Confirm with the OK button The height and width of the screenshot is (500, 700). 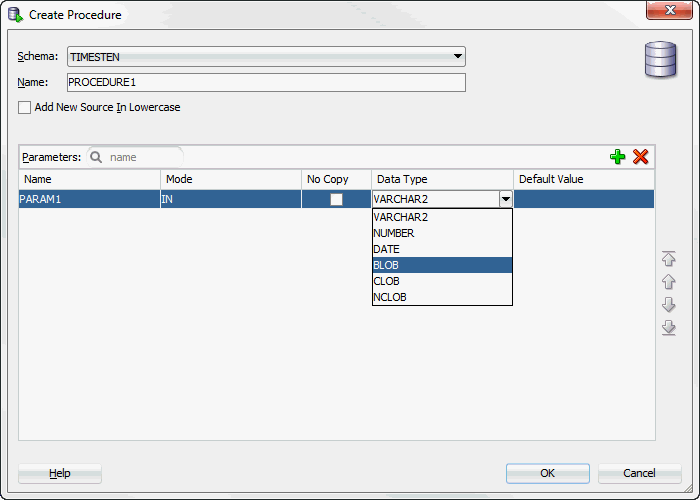[548, 473]
